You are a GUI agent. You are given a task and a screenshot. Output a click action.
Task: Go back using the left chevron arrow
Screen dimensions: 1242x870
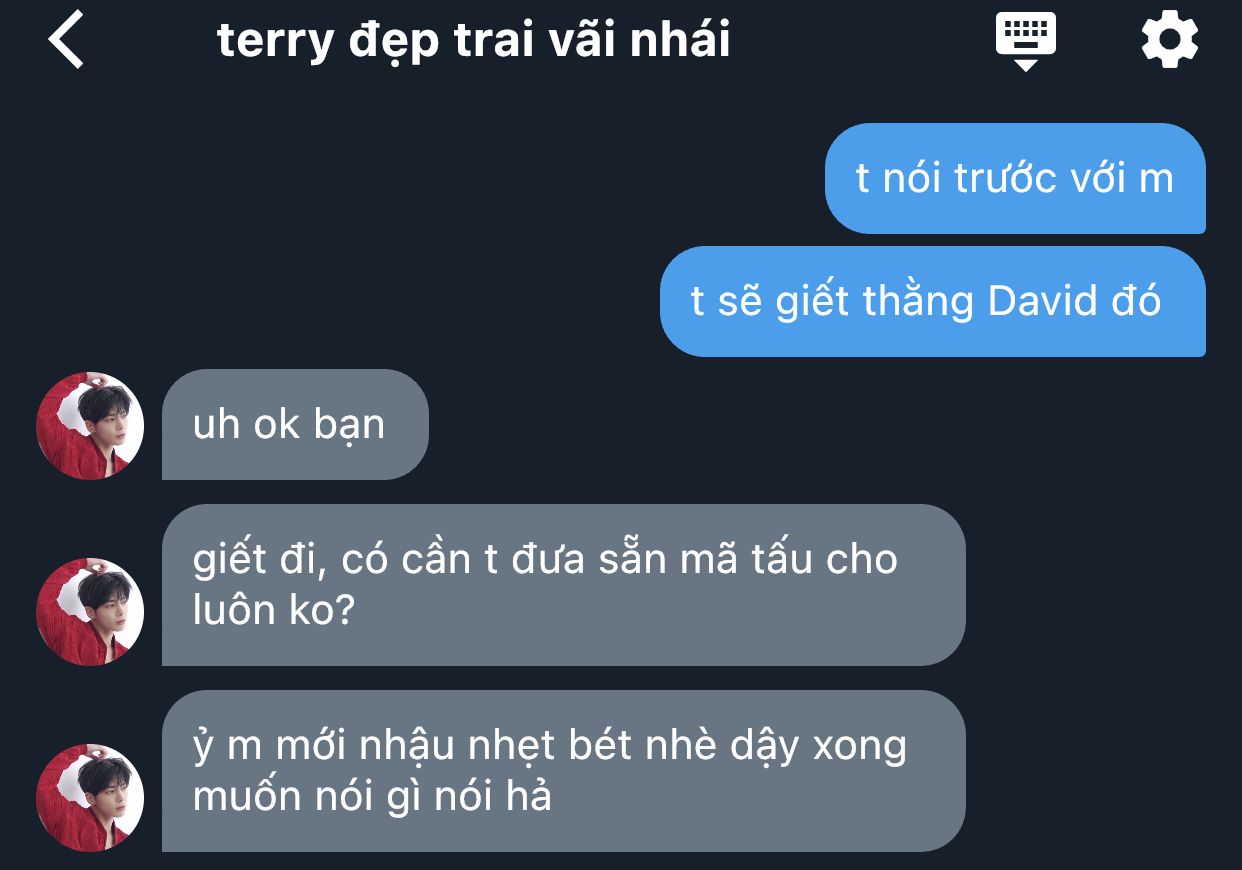coord(66,40)
